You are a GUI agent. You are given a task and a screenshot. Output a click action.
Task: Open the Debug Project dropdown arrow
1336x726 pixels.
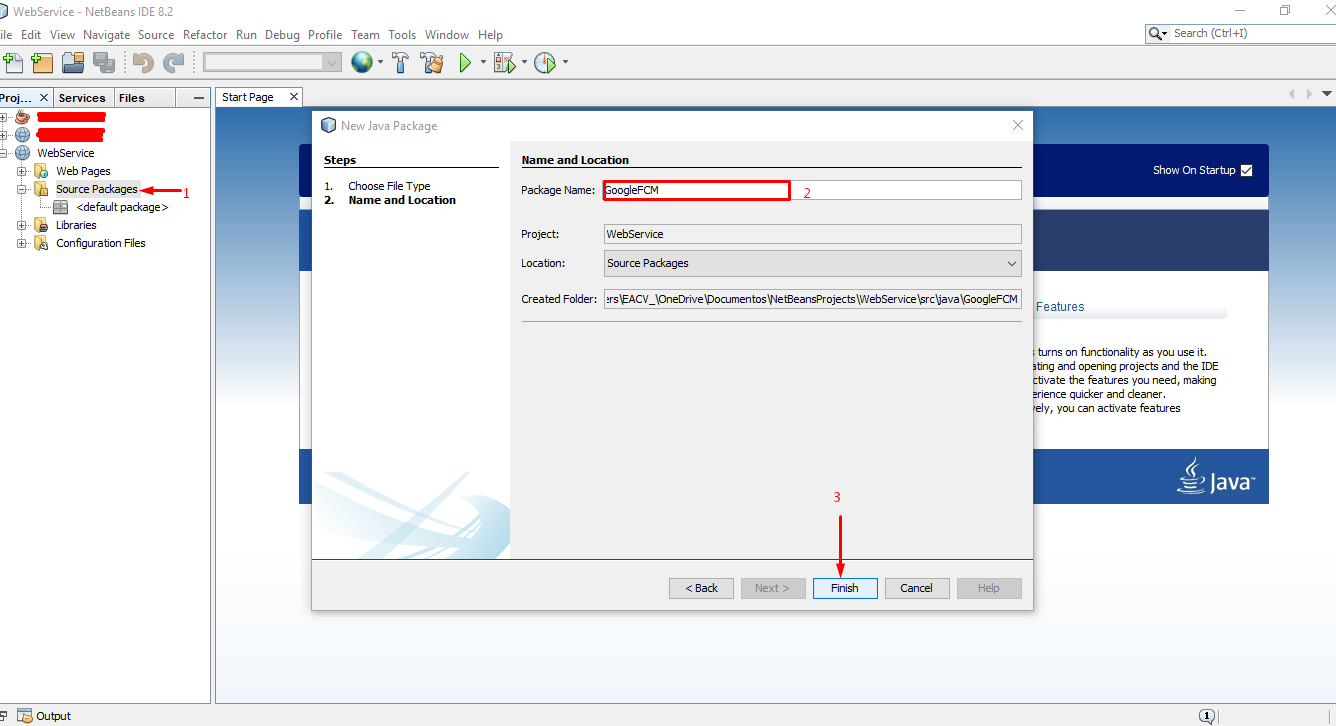(x=524, y=62)
